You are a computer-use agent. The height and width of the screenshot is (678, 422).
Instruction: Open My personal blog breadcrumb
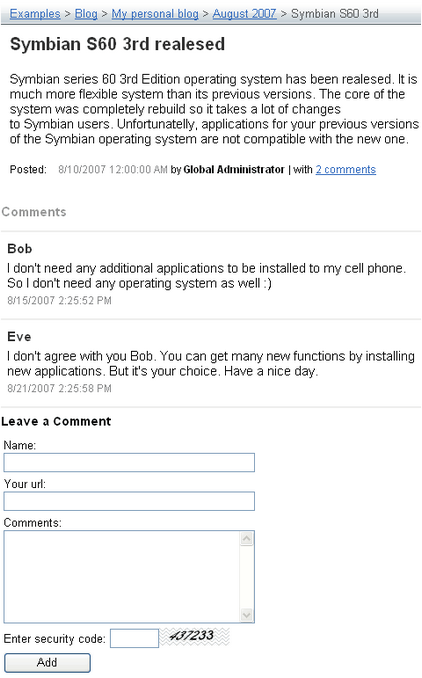(155, 14)
